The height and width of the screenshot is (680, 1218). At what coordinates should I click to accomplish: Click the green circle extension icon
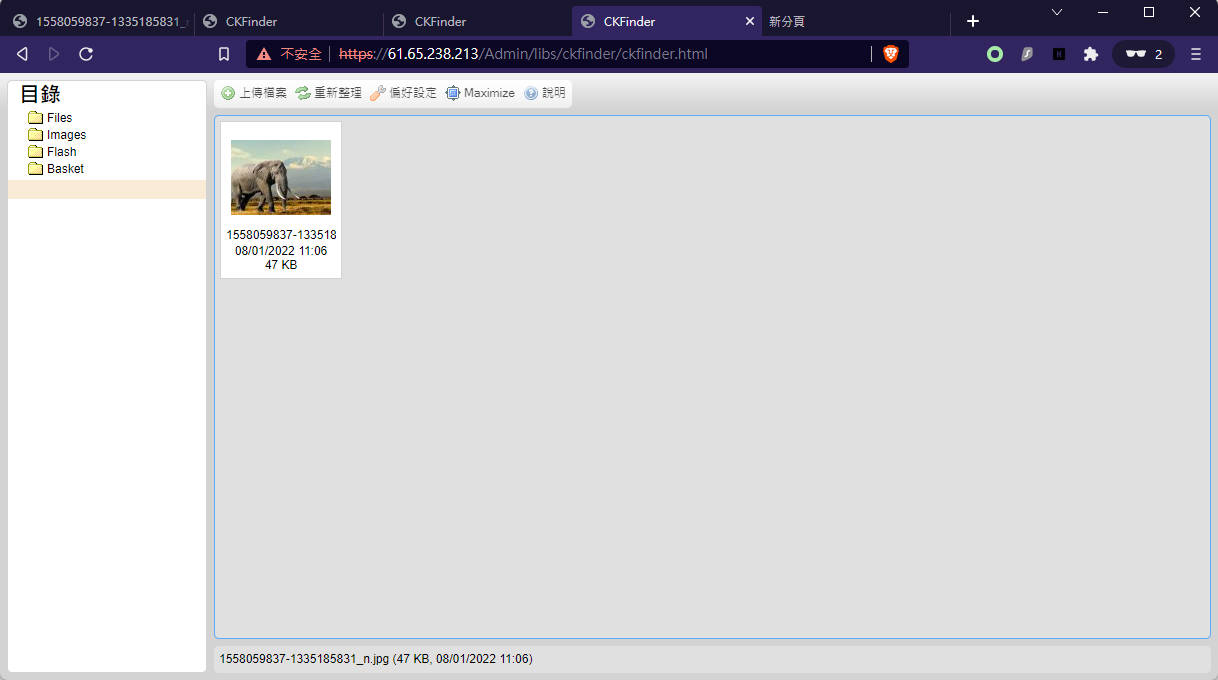(995, 54)
